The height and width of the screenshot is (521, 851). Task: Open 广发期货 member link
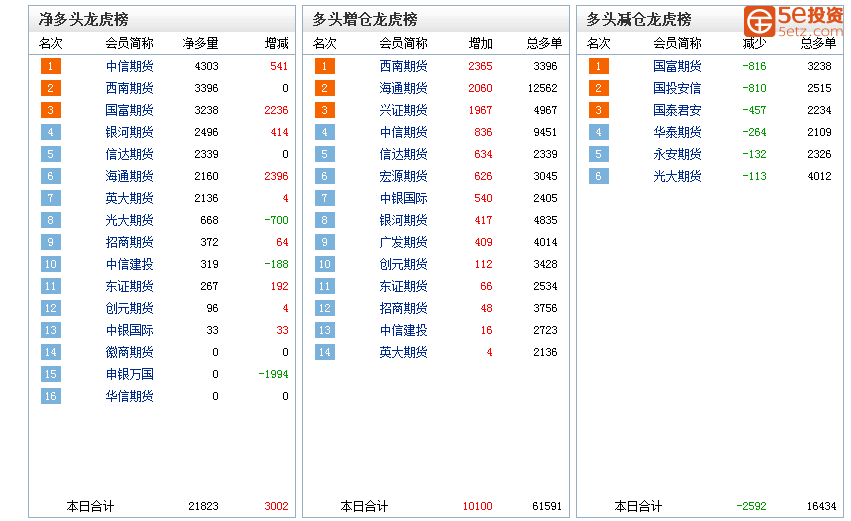(x=403, y=242)
